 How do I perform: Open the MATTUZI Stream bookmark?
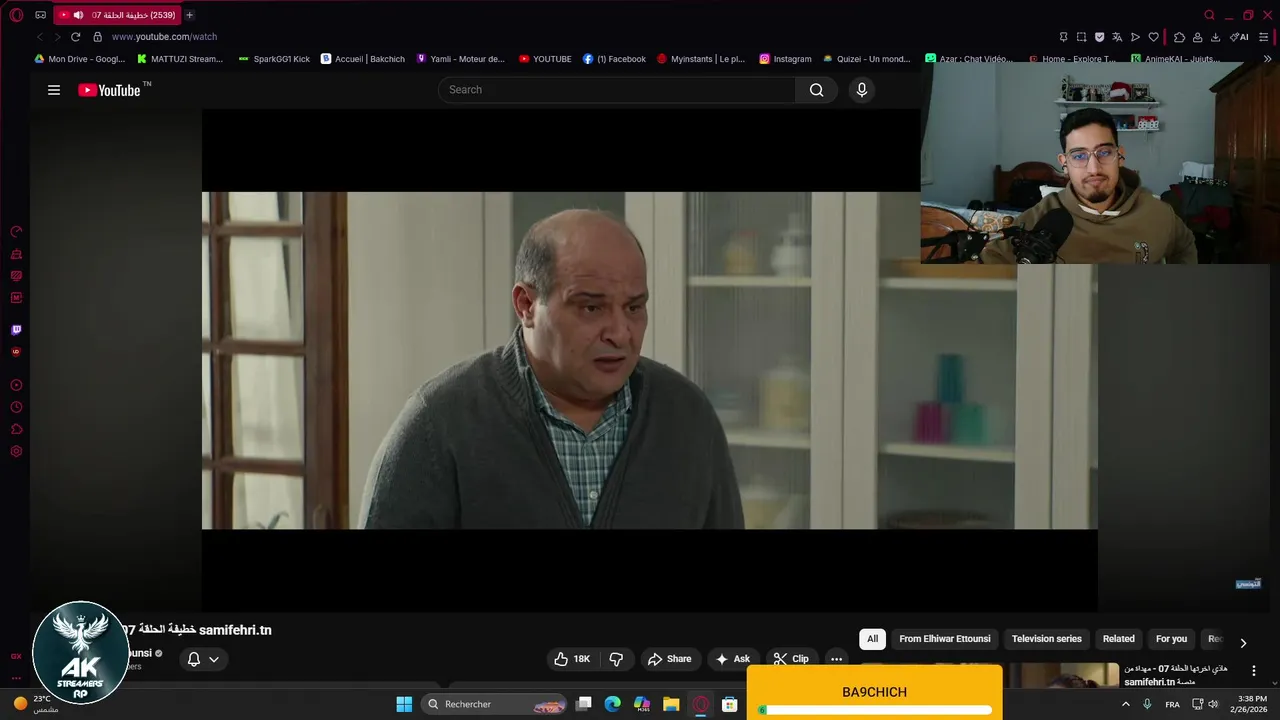coord(180,59)
